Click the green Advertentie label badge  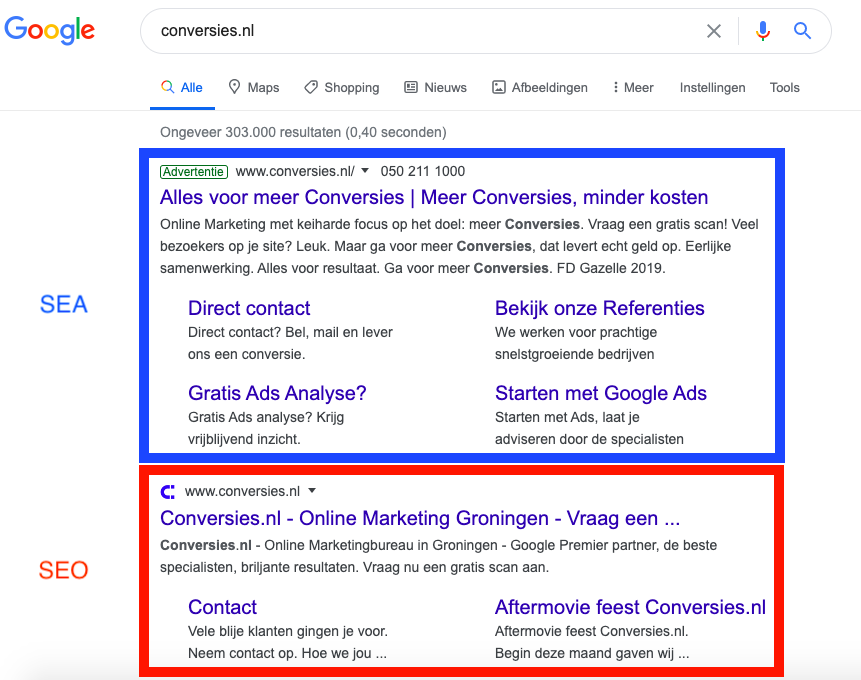194,172
